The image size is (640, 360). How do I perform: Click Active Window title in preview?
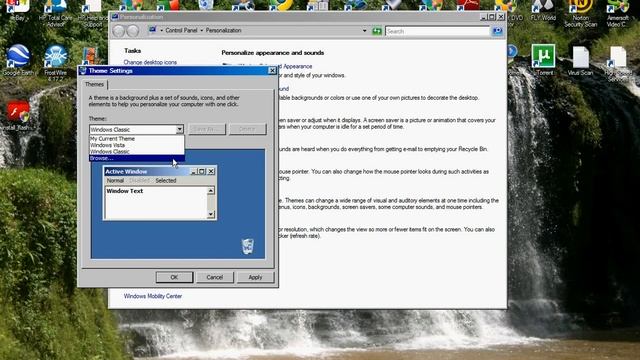point(126,172)
